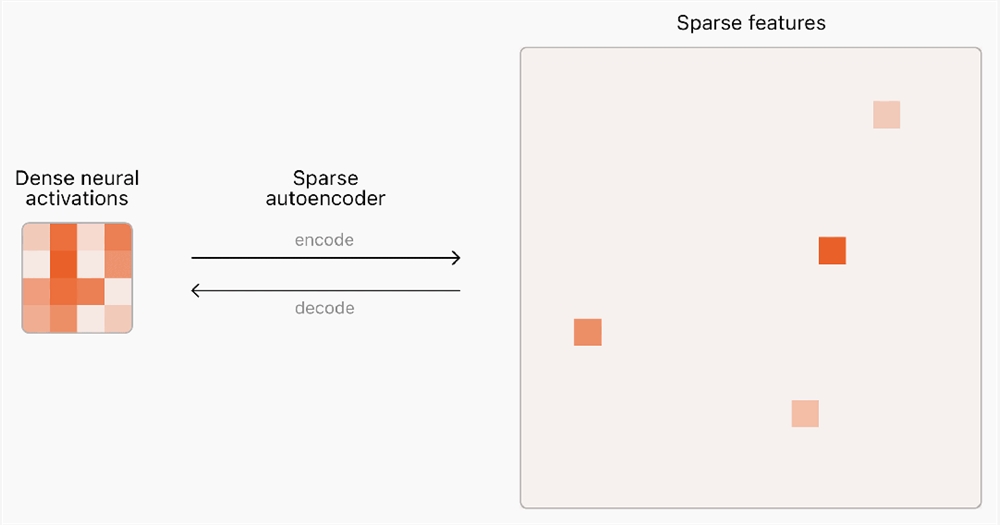This screenshot has width=1000, height=525.
Task: Click dense grid cell in row two, column four
Action: click(118, 264)
